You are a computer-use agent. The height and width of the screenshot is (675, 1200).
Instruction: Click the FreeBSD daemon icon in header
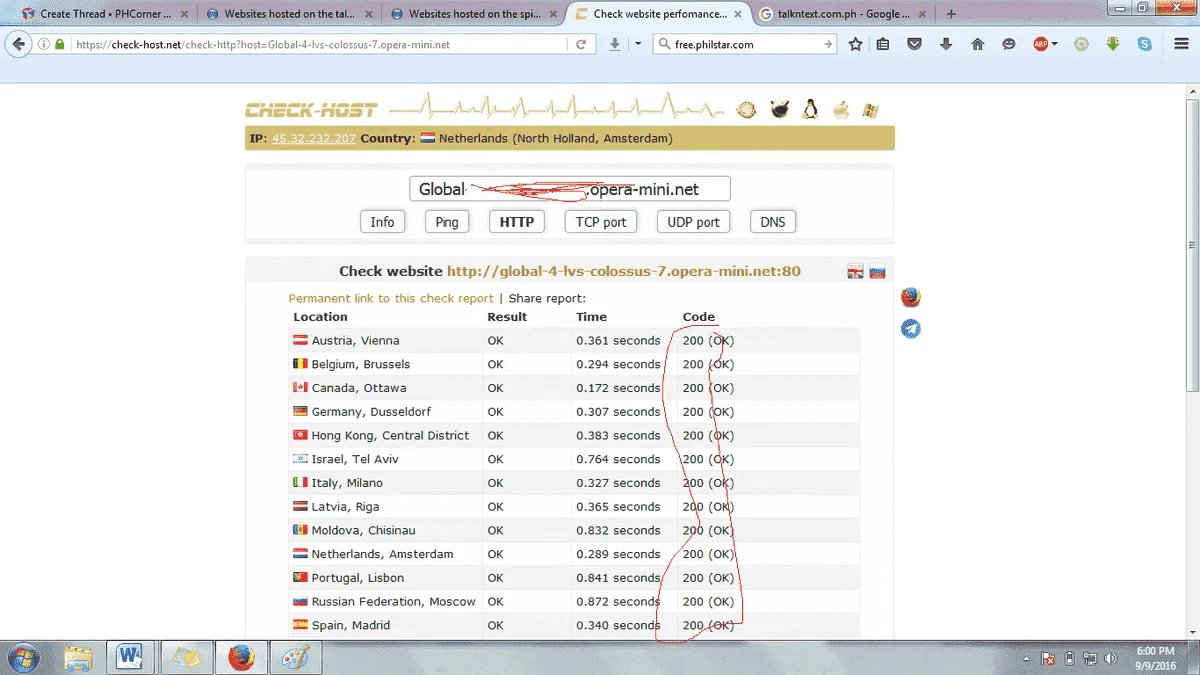coord(780,109)
